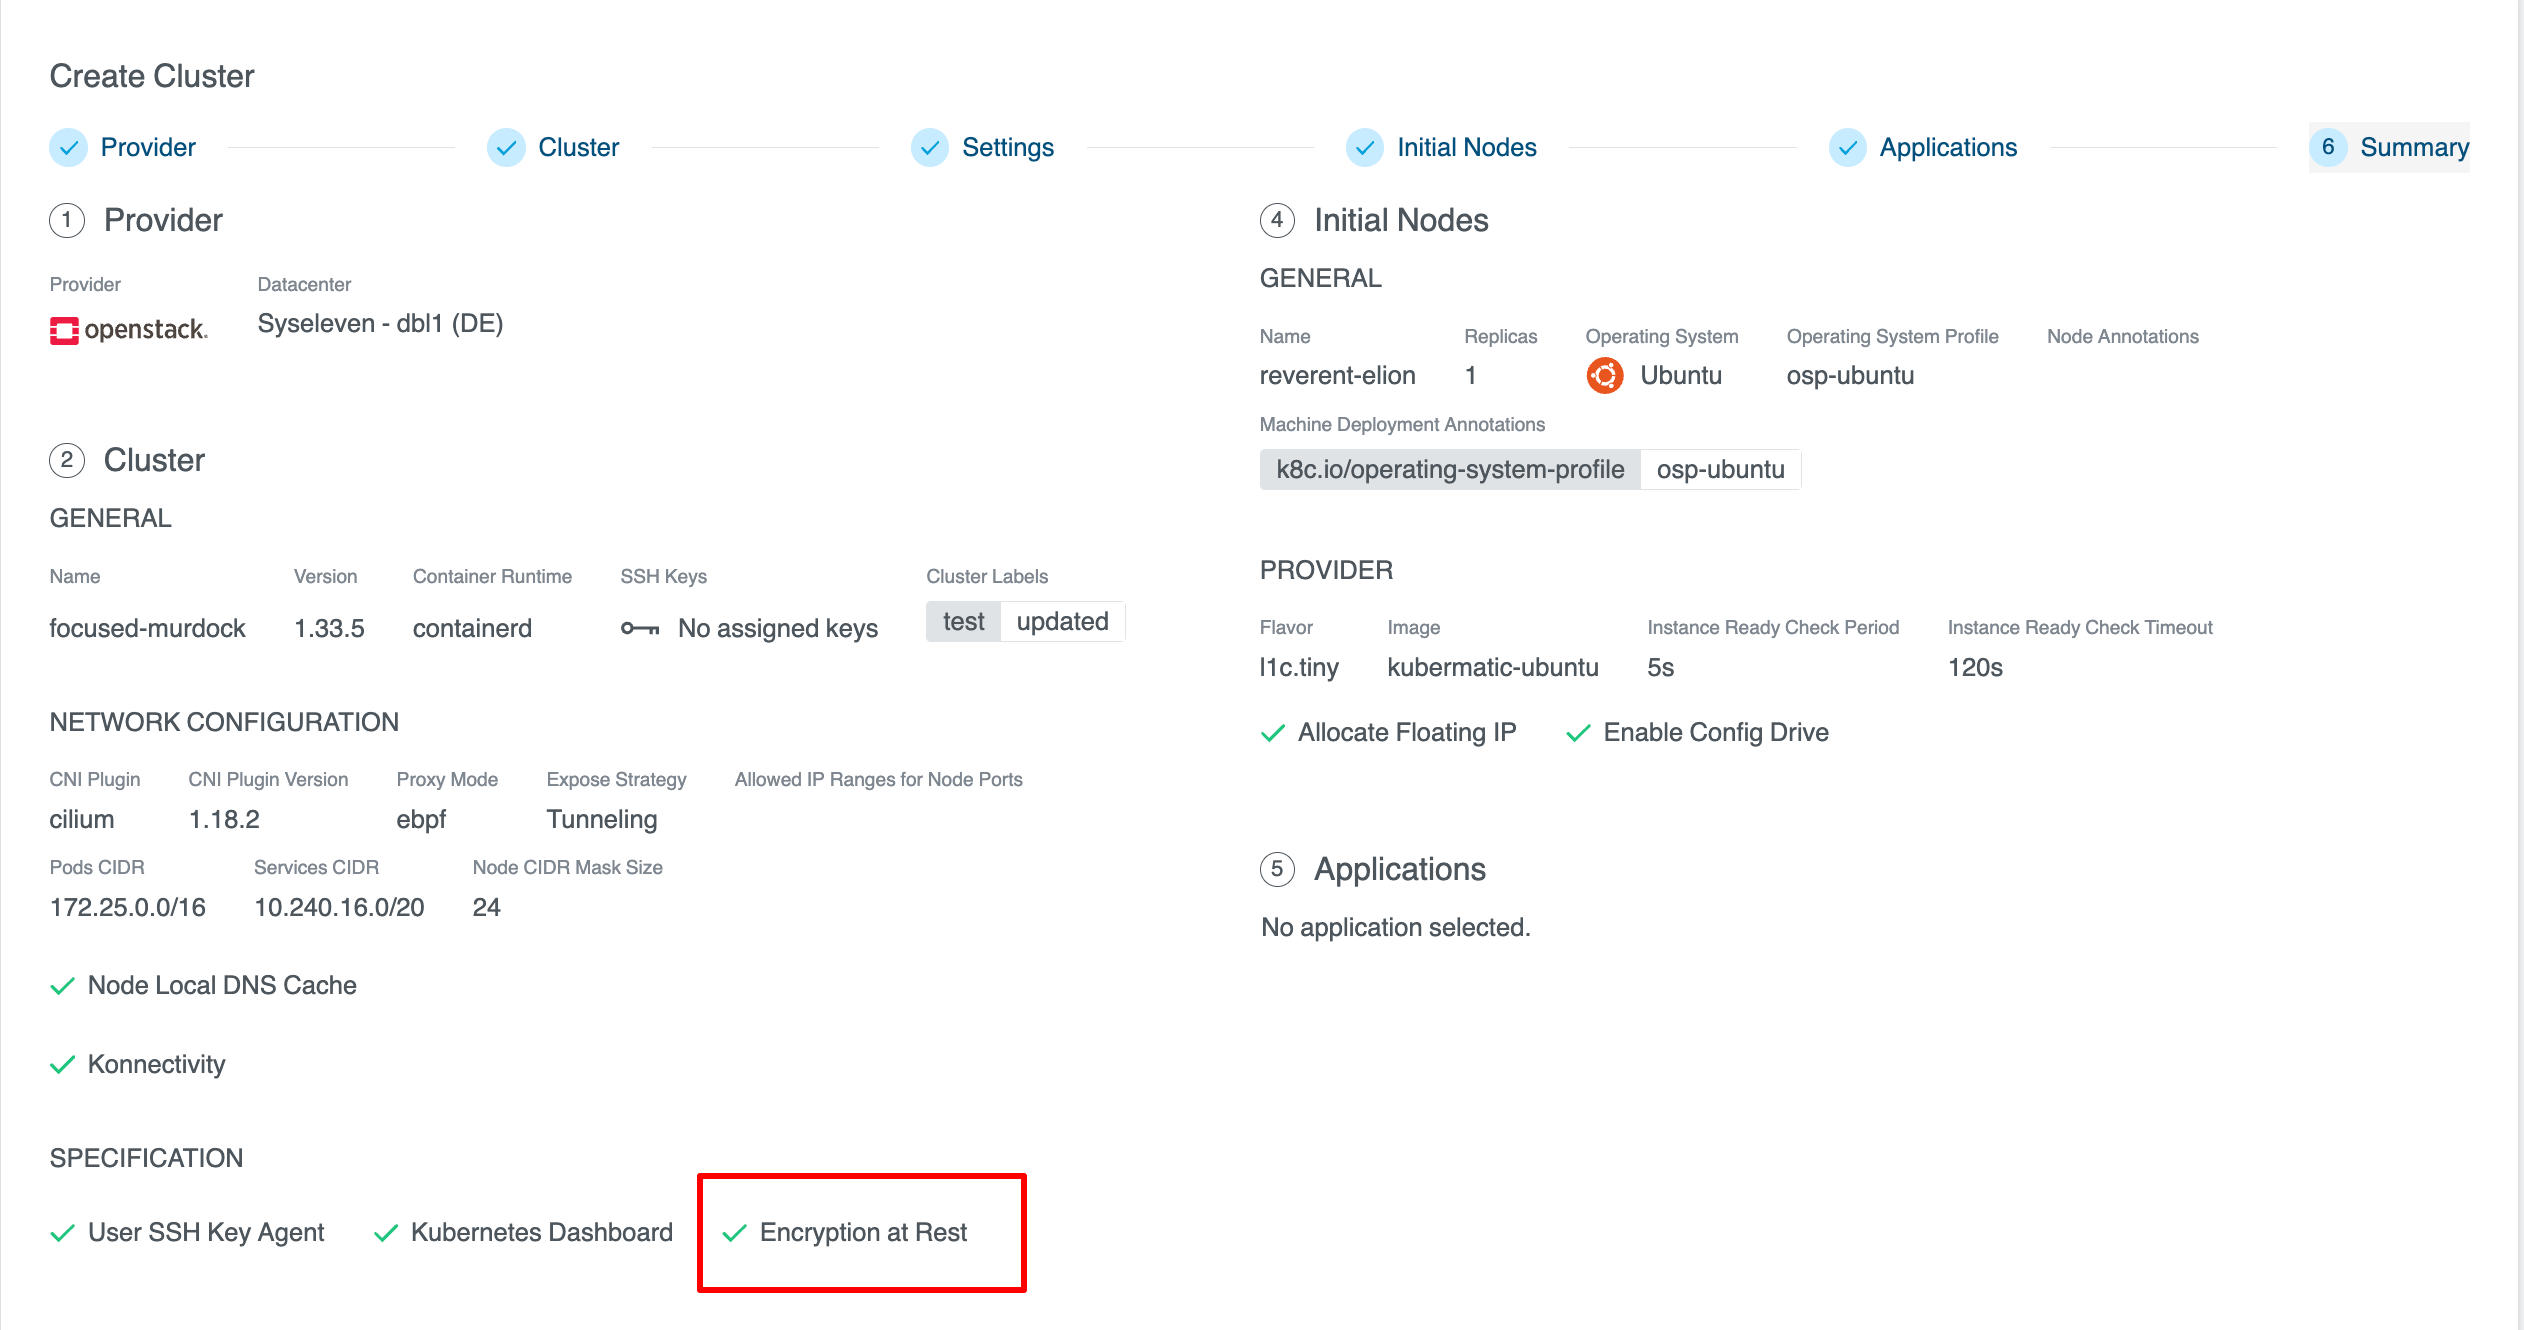Click the Settings step checkmark icon
The height and width of the screenshot is (1330, 2524).
[x=929, y=147]
